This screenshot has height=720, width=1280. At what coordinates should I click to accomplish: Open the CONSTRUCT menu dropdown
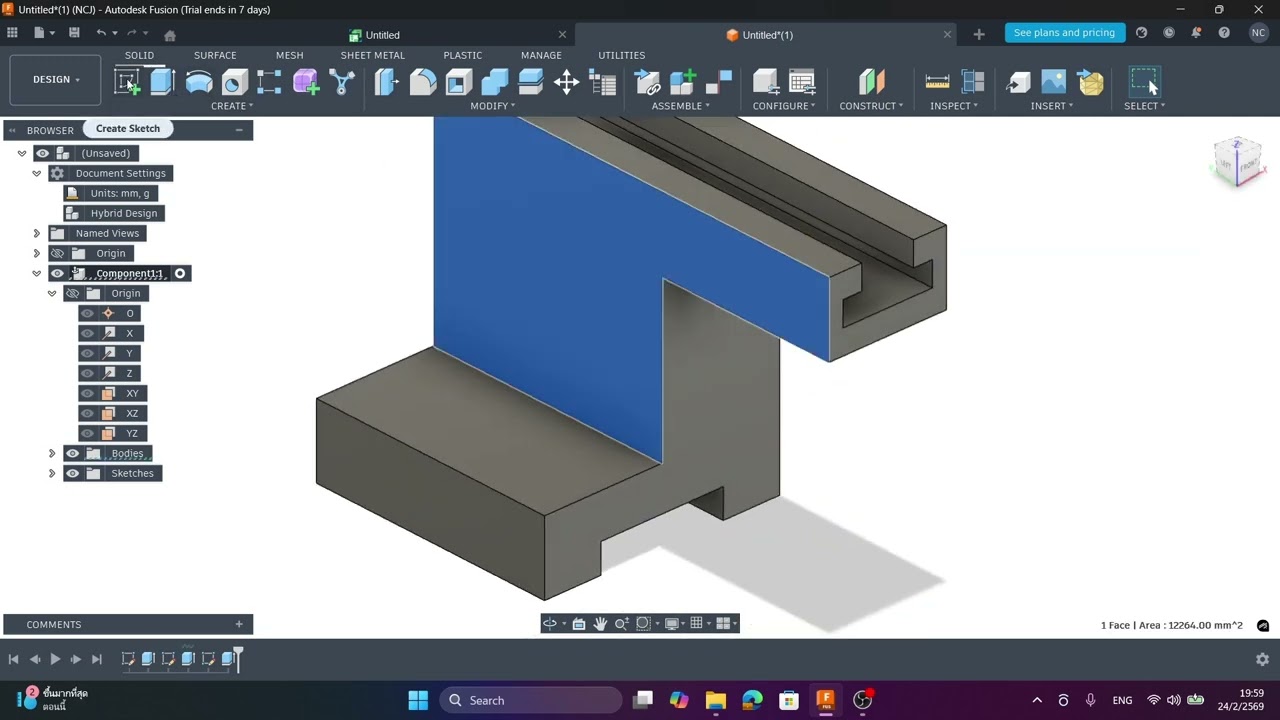coord(871,106)
